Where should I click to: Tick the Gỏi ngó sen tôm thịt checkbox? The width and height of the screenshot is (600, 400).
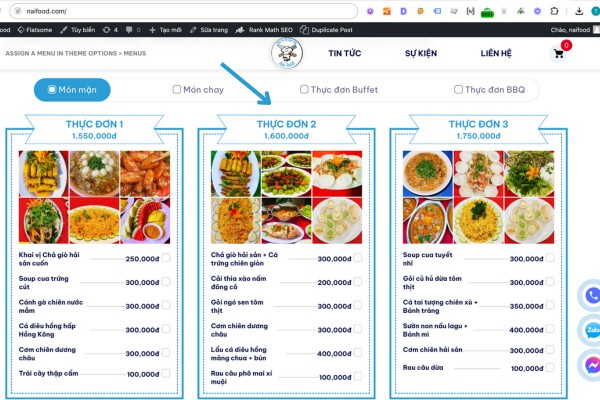(358, 305)
